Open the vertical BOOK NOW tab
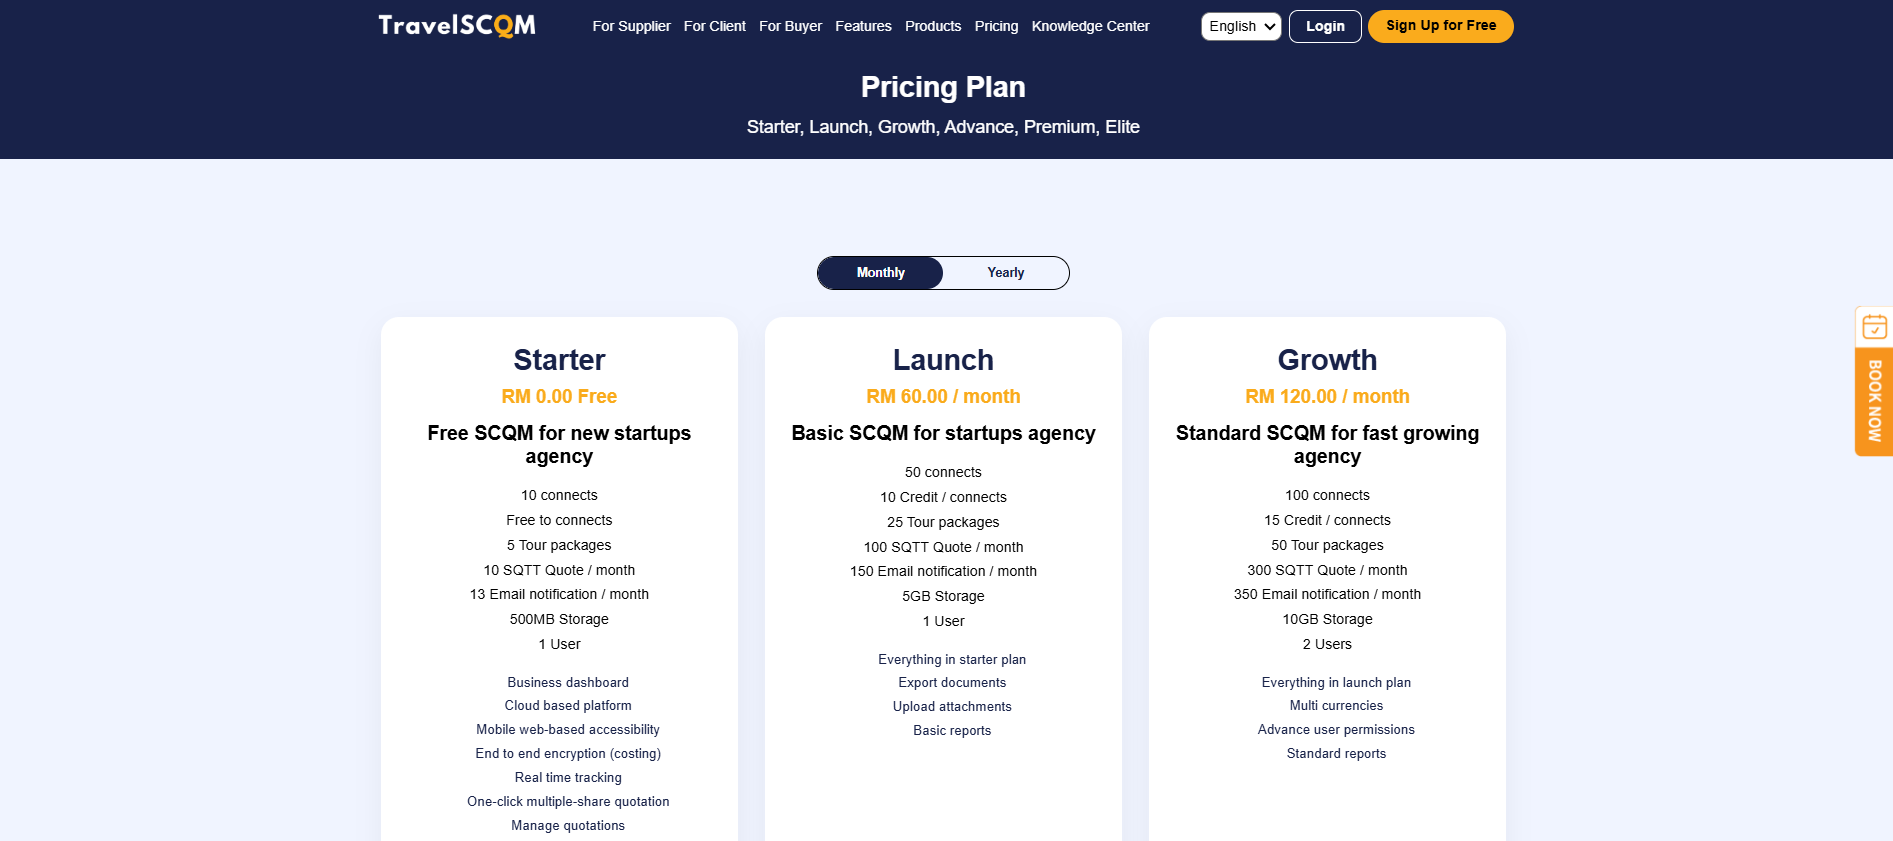This screenshot has width=1893, height=841. click(1874, 401)
